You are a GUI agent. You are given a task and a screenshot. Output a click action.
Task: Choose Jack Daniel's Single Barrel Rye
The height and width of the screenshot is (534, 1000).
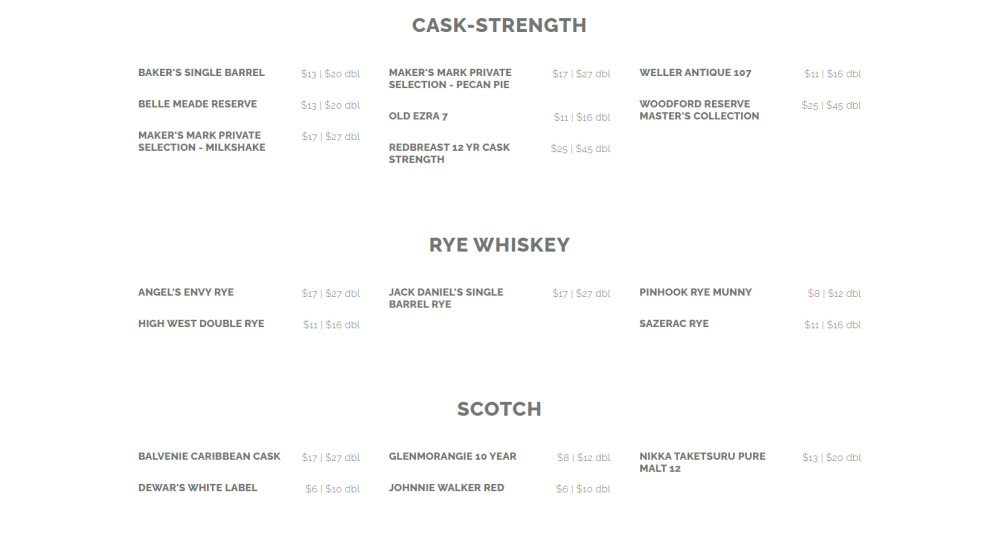[445, 298]
